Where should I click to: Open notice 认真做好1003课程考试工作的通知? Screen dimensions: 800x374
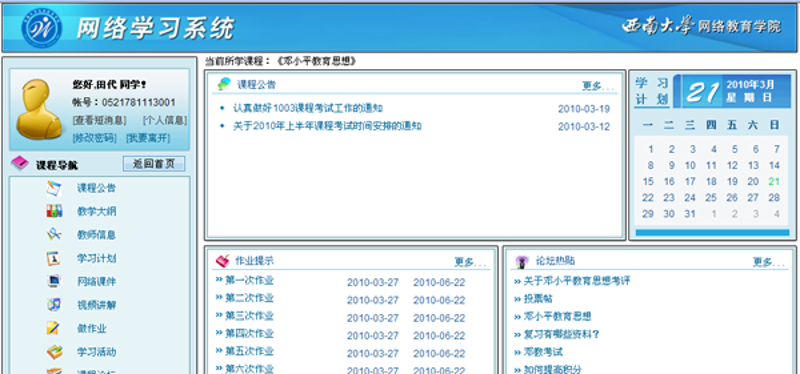pos(308,108)
